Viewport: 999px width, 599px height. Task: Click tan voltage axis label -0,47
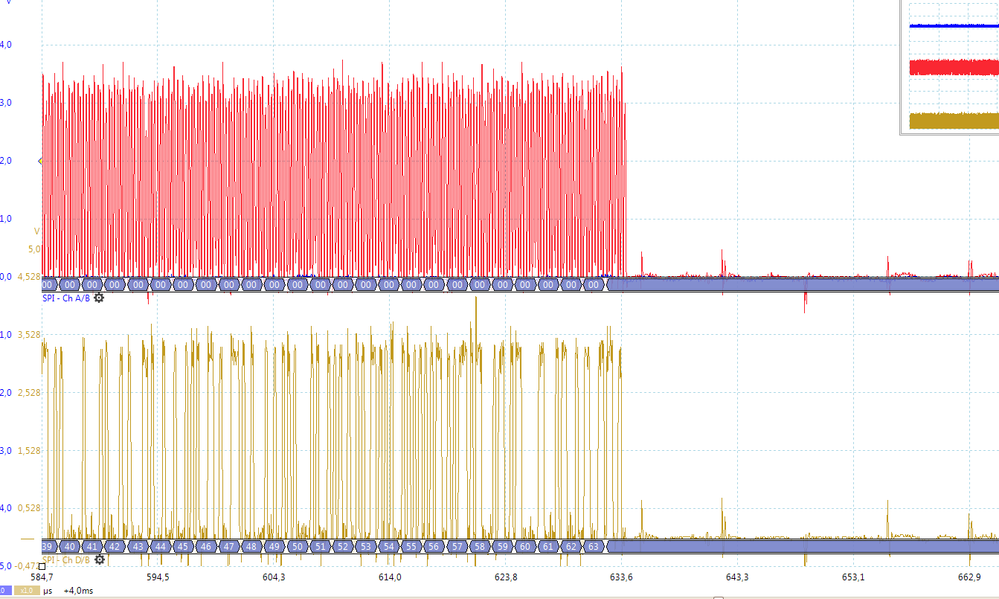click(x=27, y=566)
